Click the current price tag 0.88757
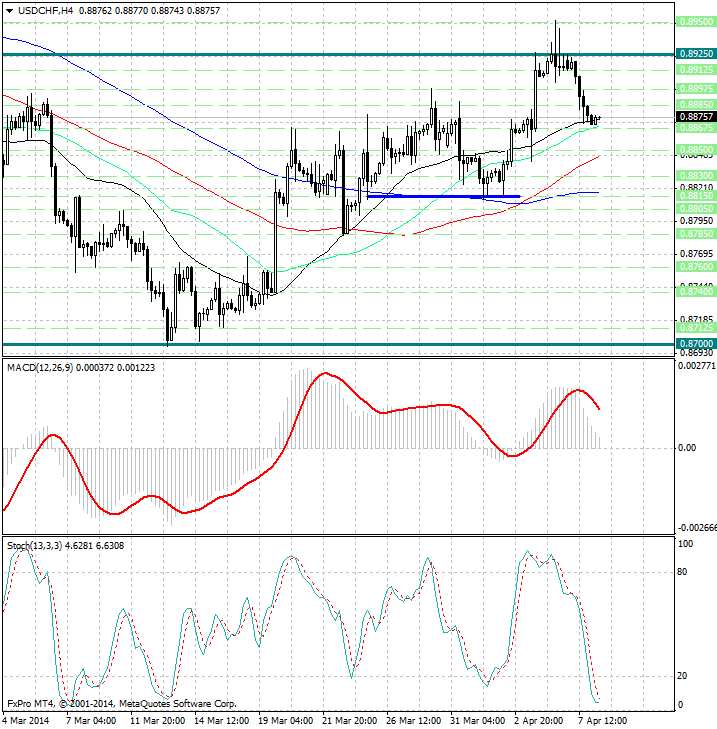This screenshot has height=729, width=717. point(694,117)
